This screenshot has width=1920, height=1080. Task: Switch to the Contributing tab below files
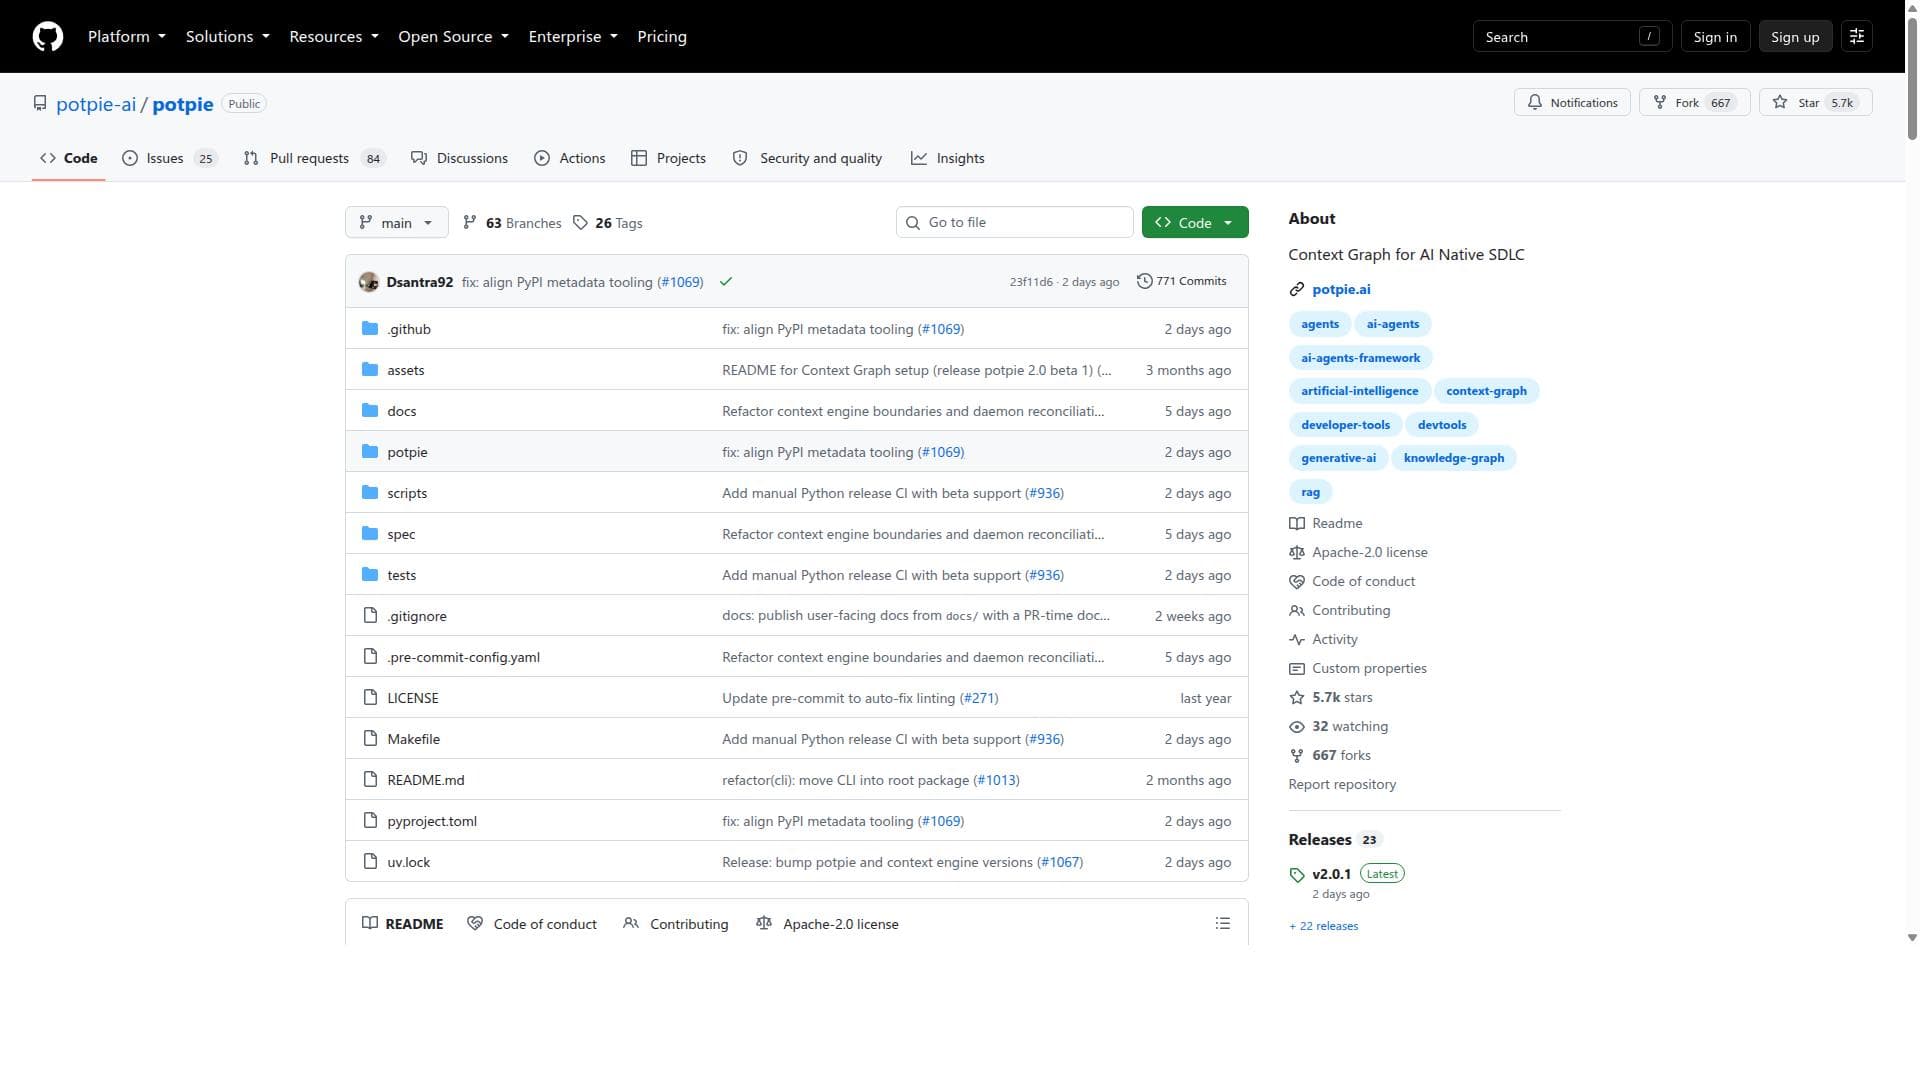pyautogui.click(x=676, y=924)
